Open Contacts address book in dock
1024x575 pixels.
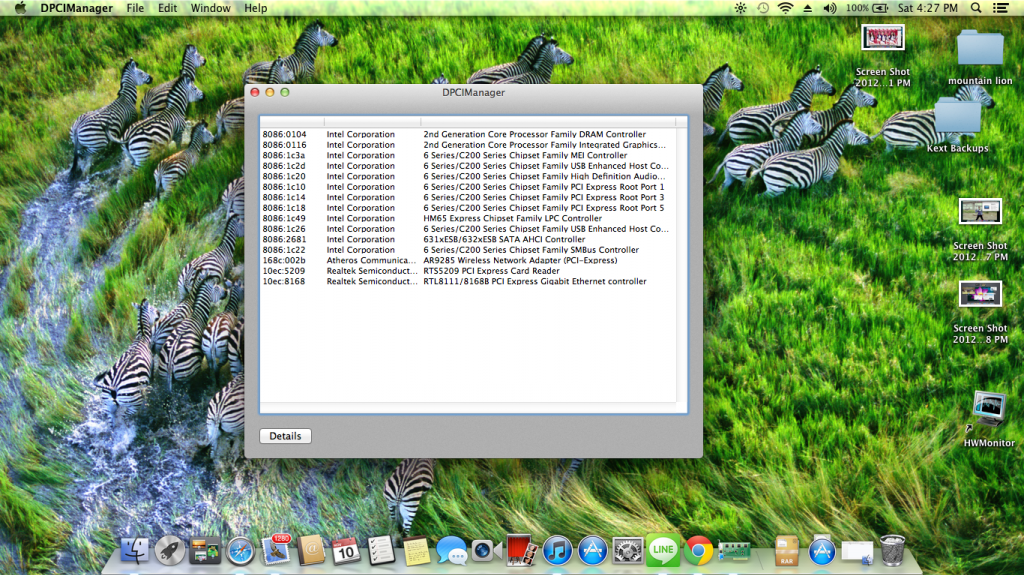pyautogui.click(x=312, y=550)
